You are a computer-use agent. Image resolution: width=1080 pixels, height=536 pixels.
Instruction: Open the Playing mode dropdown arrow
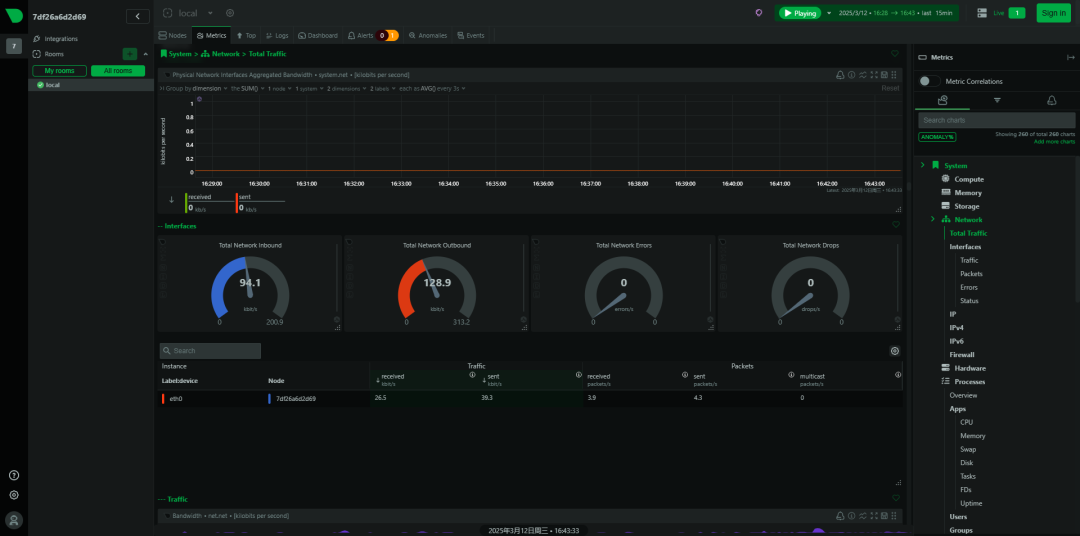[829, 13]
